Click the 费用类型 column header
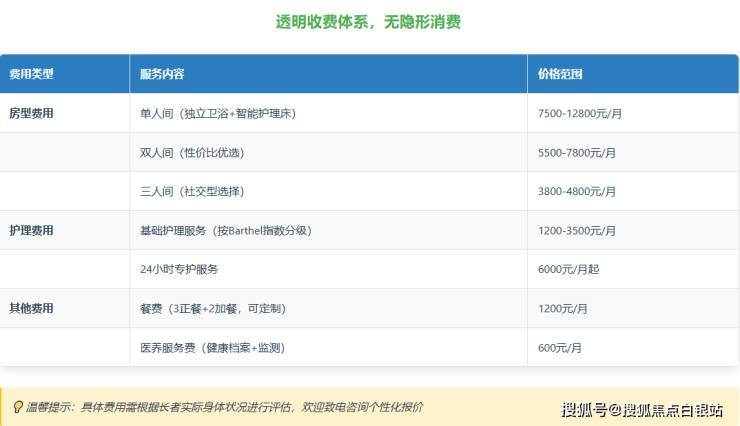 [x=31, y=74]
